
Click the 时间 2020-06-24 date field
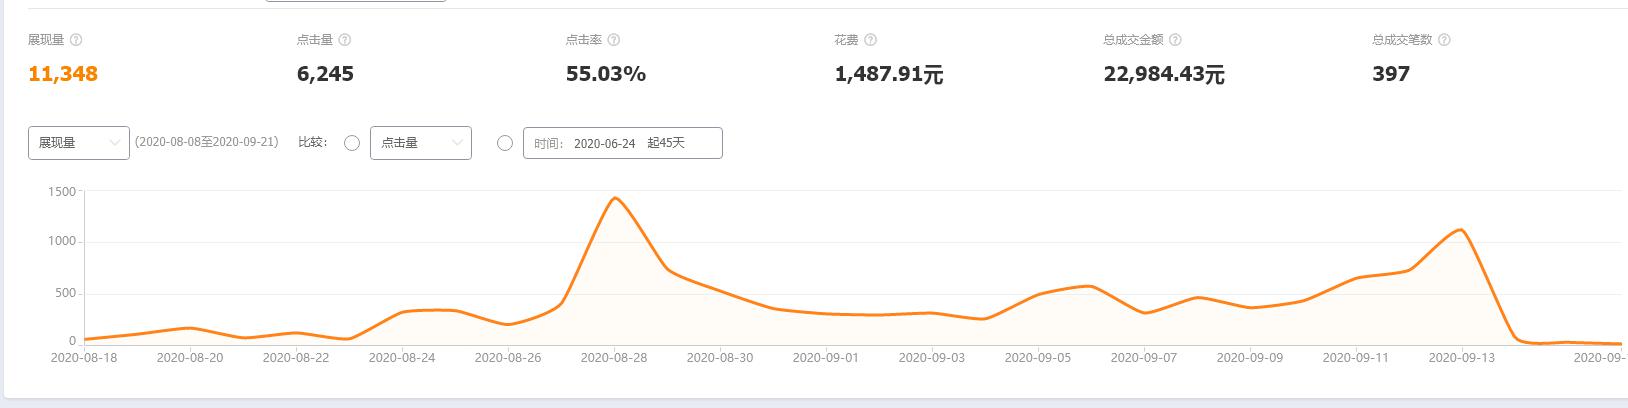click(x=622, y=143)
